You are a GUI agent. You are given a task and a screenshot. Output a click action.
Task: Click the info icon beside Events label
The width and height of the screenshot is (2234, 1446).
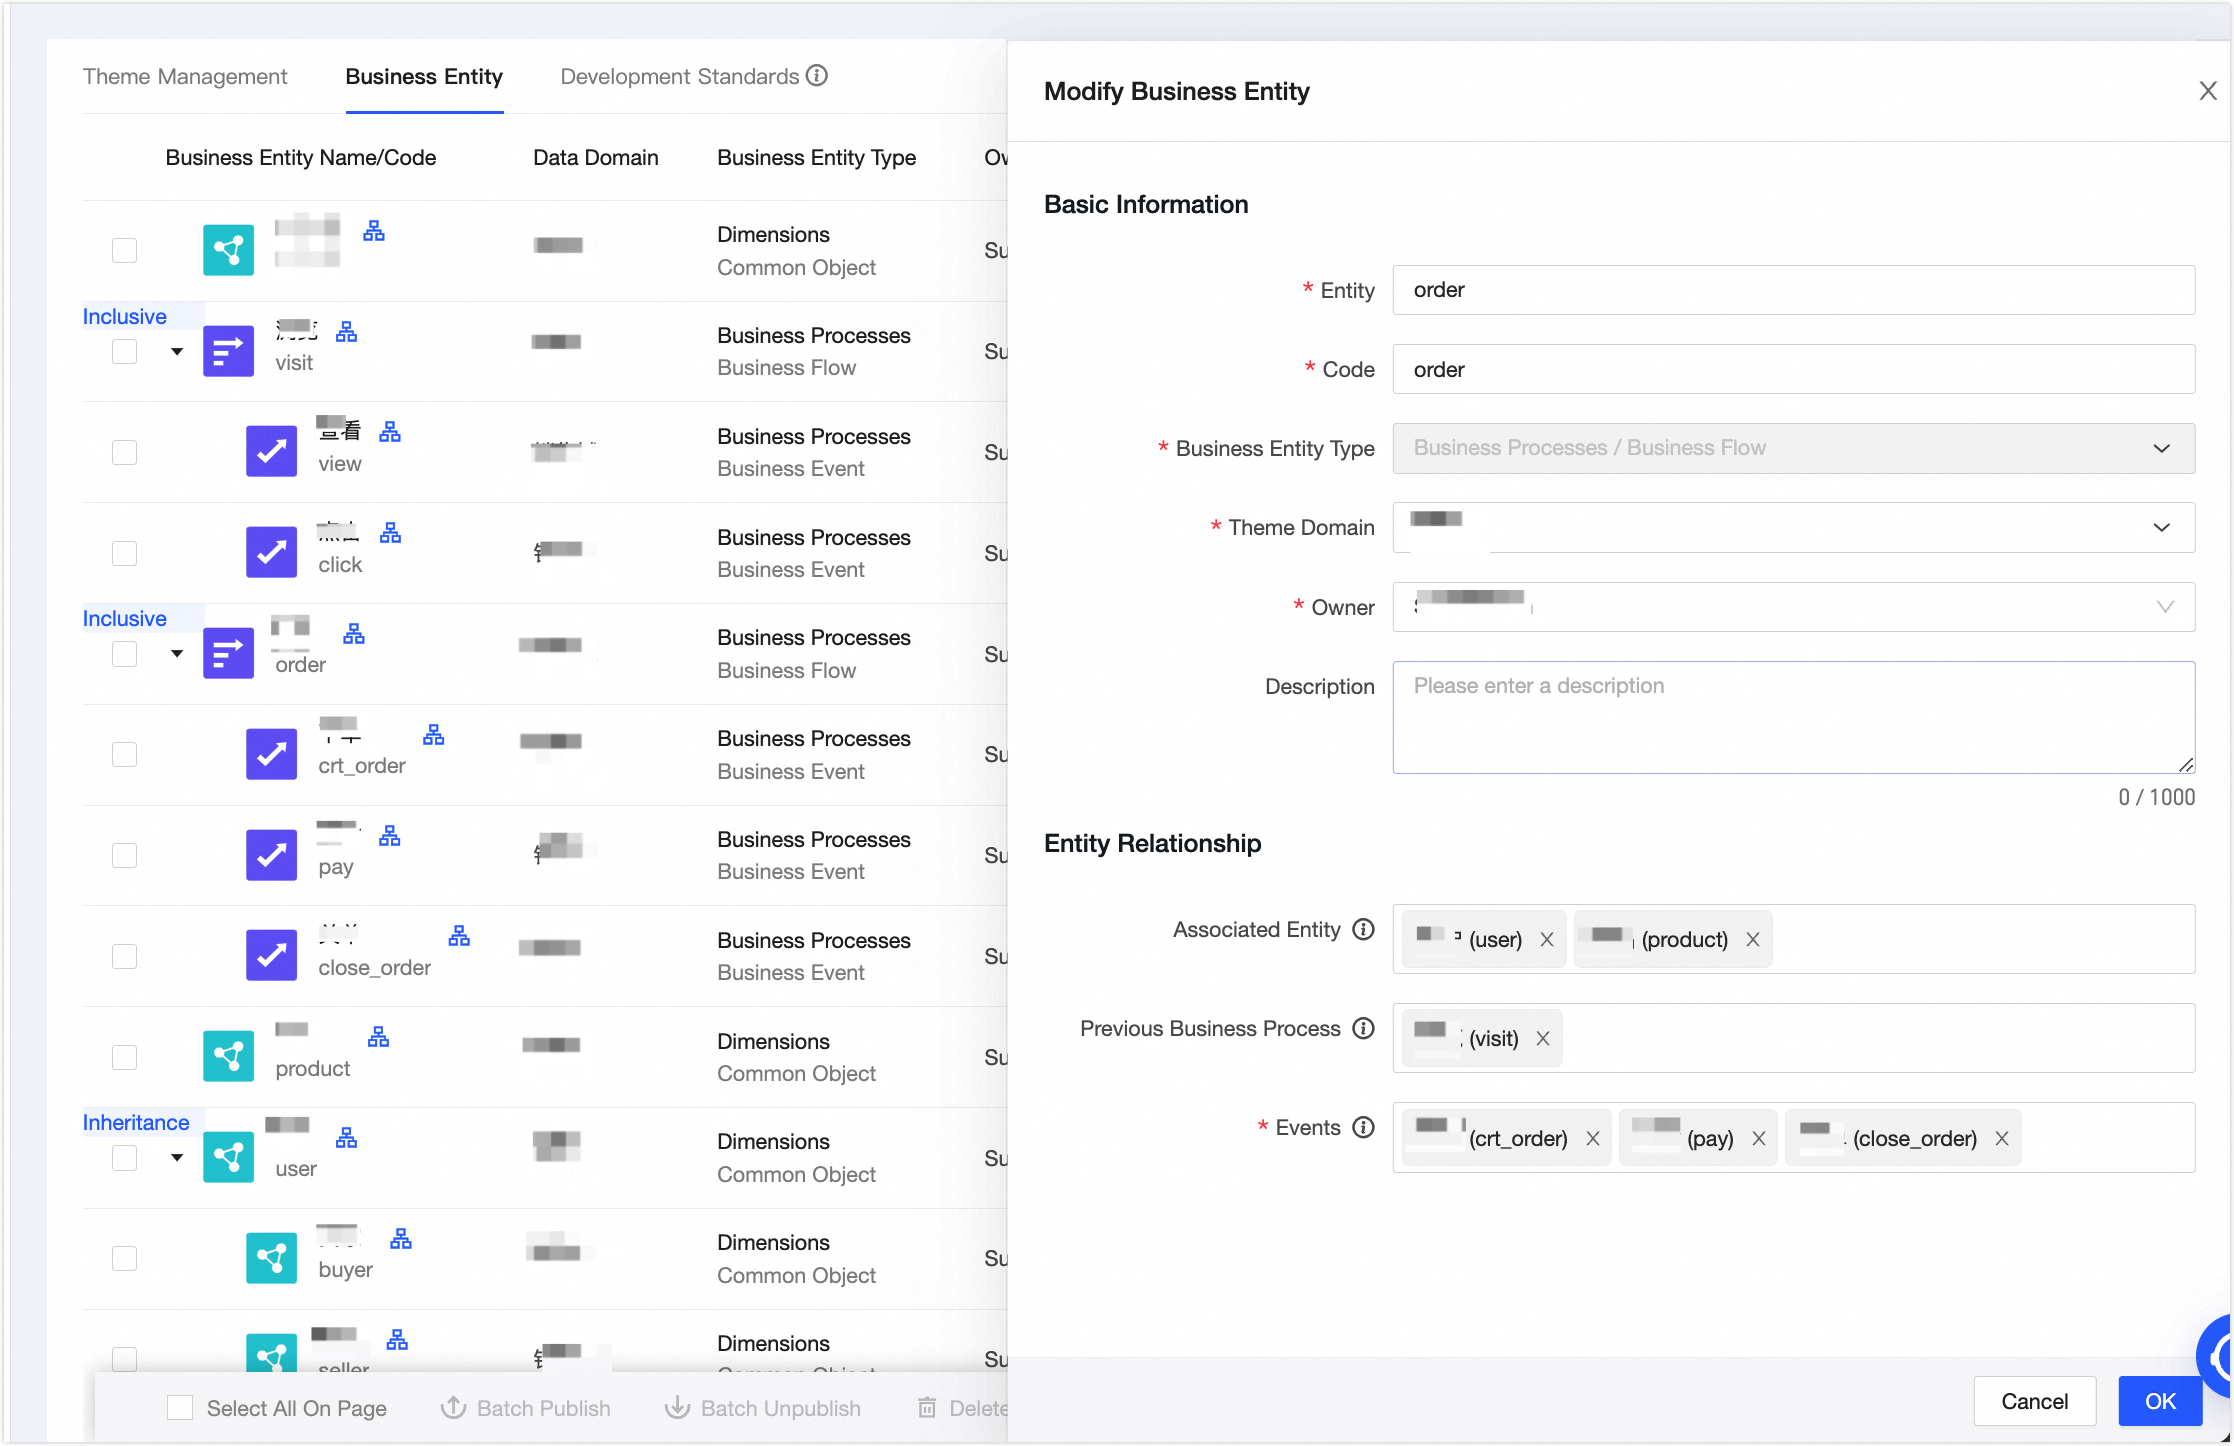1363,1128
